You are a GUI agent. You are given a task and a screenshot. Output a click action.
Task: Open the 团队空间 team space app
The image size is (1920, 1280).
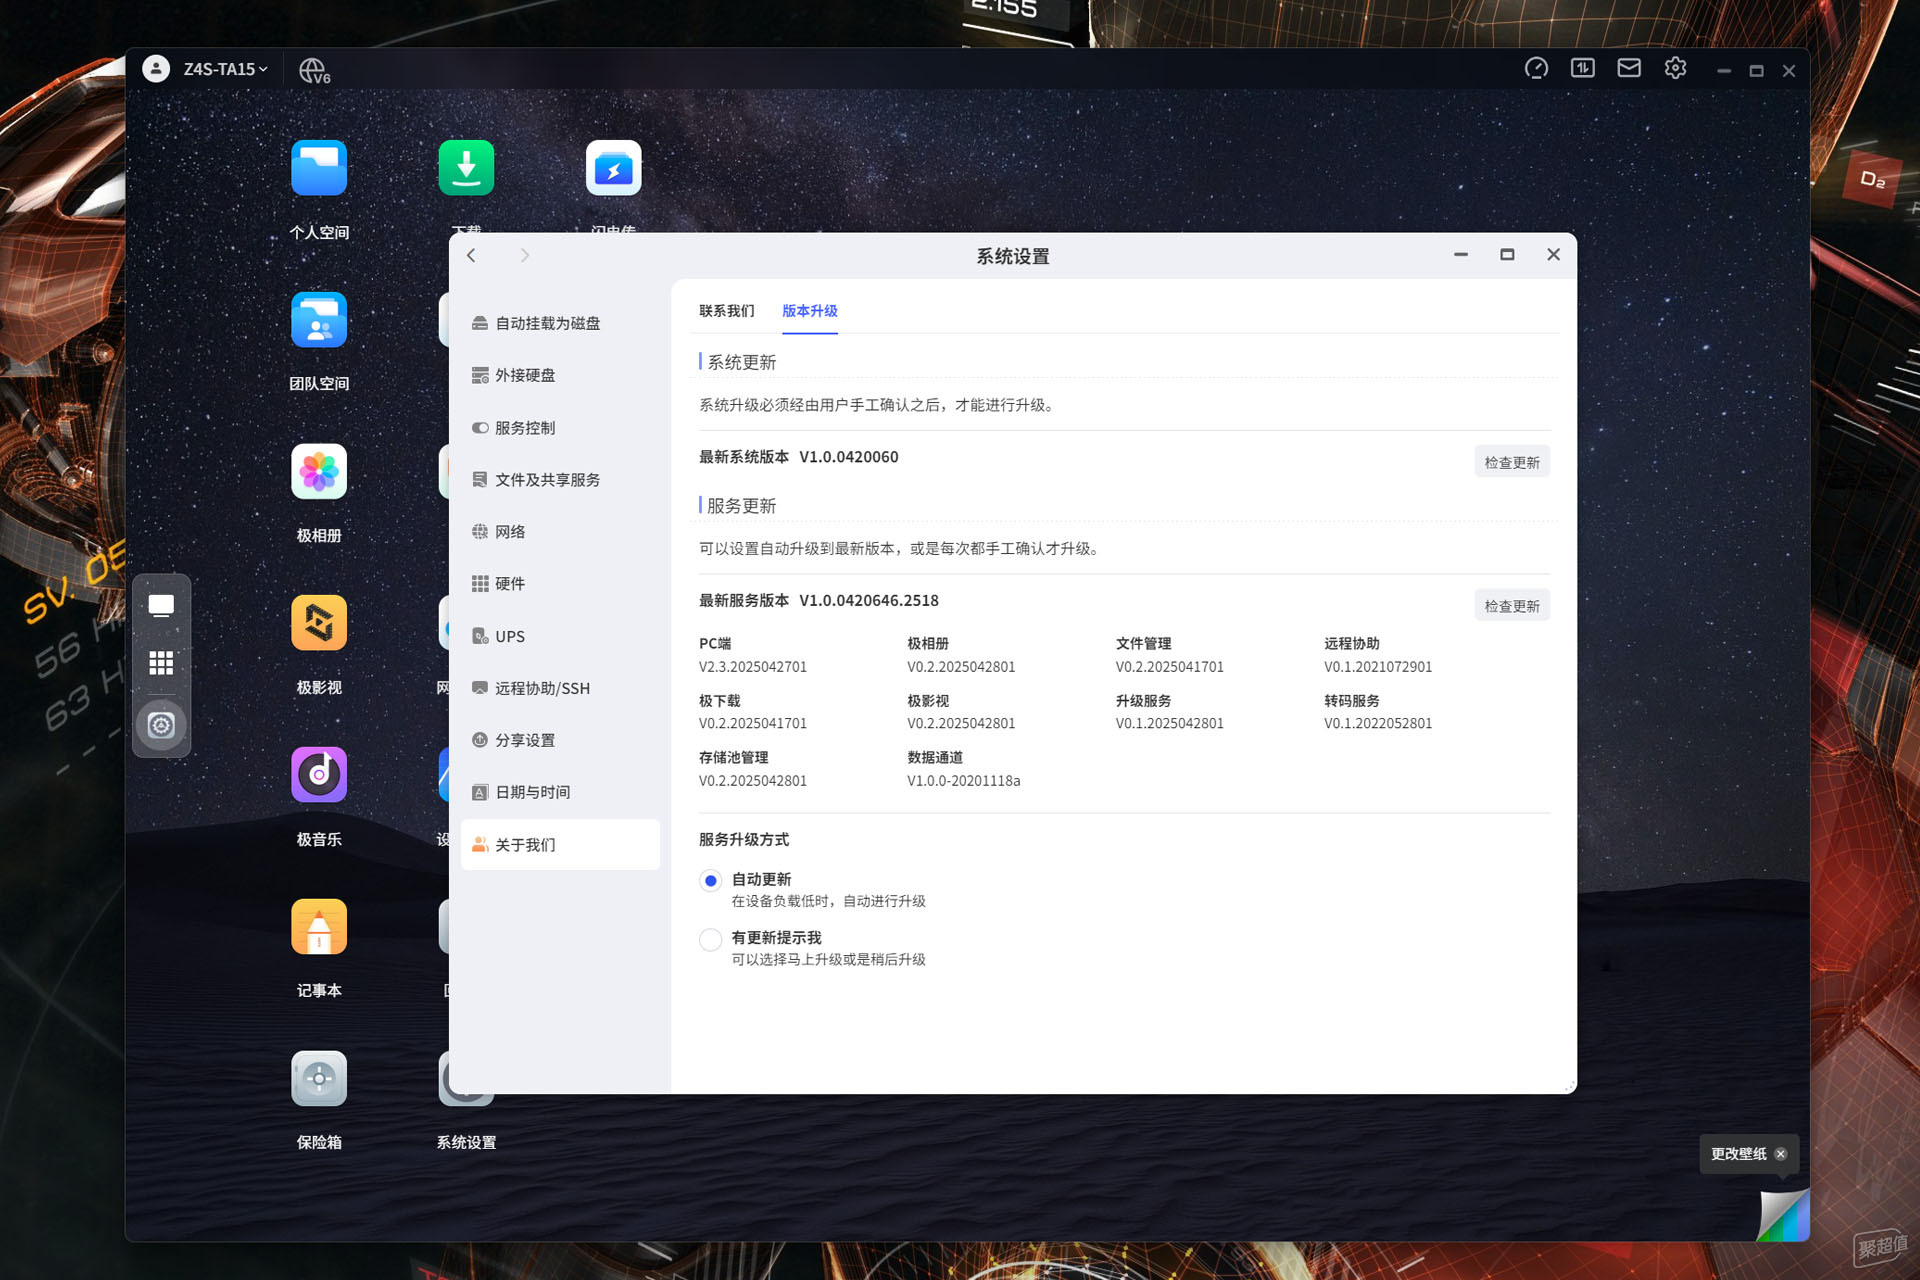pyautogui.click(x=319, y=320)
